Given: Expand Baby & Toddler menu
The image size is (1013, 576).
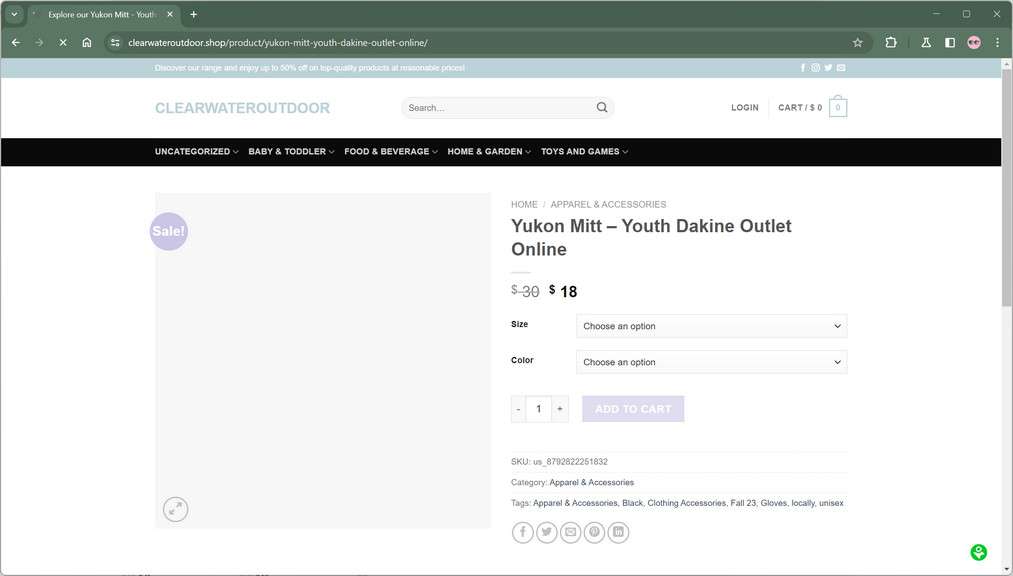Looking at the screenshot, I should click(291, 152).
